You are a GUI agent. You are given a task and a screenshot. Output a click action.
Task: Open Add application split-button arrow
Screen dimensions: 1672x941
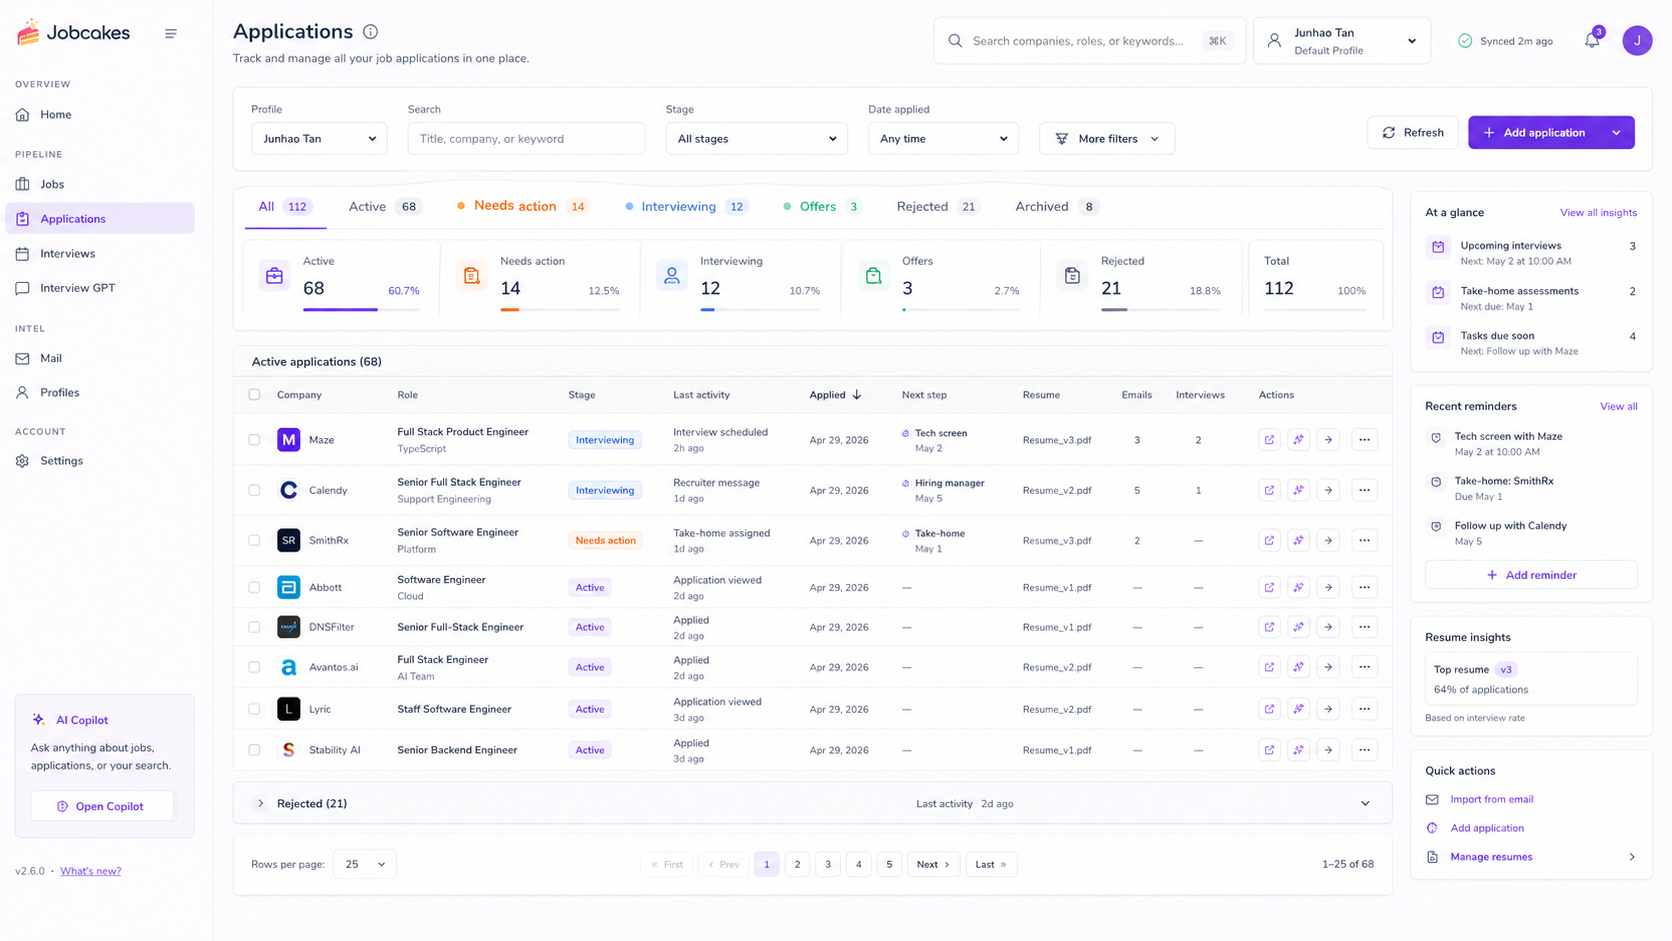tap(1616, 133)
